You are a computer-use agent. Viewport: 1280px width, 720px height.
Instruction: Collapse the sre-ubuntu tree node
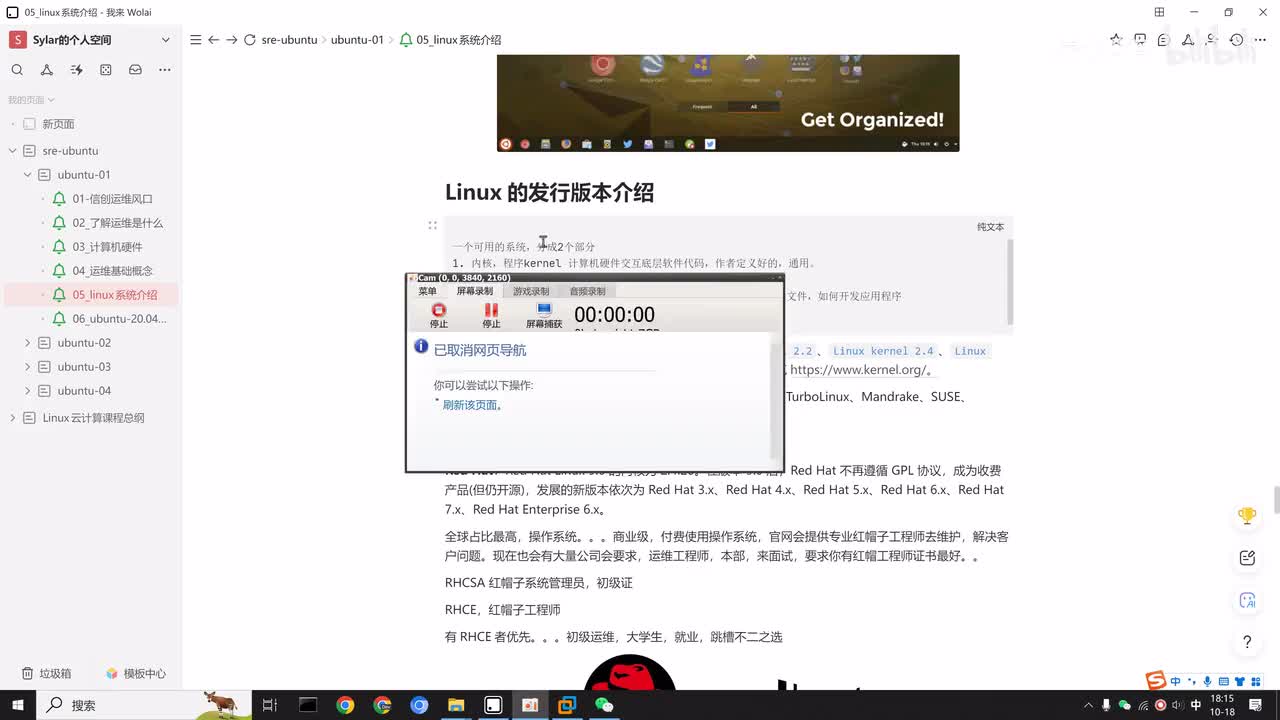pyautogui.click(x=13, y=151)
